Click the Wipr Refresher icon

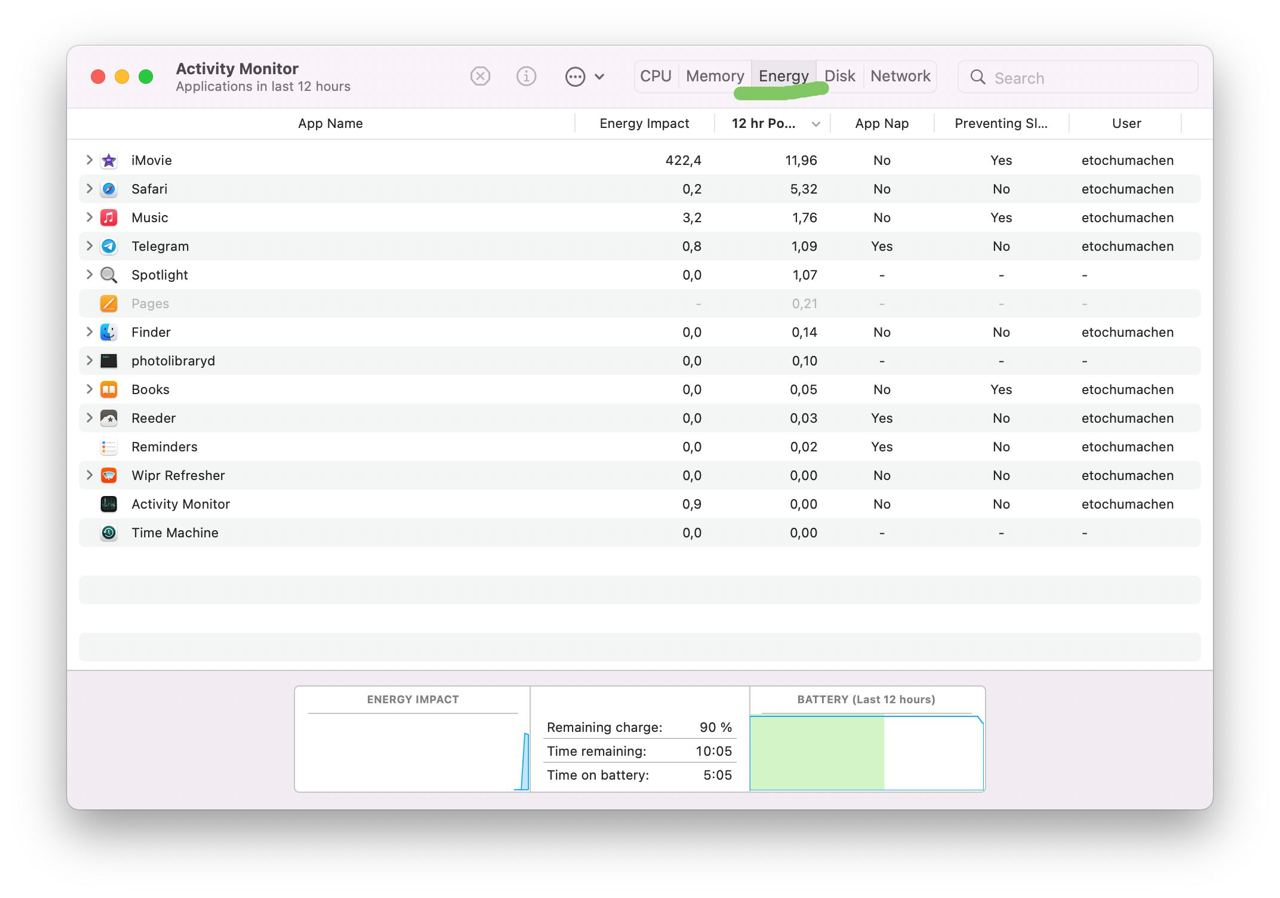(x=109, y=475)
